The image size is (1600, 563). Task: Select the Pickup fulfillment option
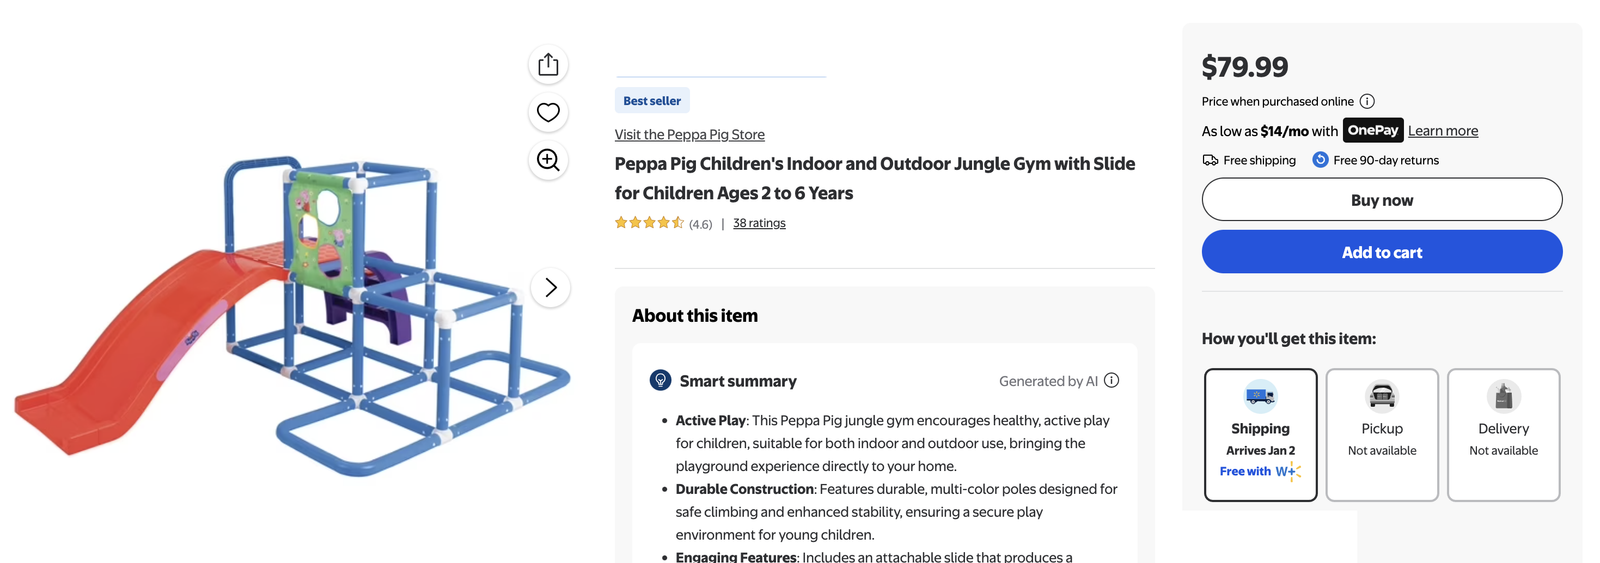pyautogui.click(x=1382, y=435)
